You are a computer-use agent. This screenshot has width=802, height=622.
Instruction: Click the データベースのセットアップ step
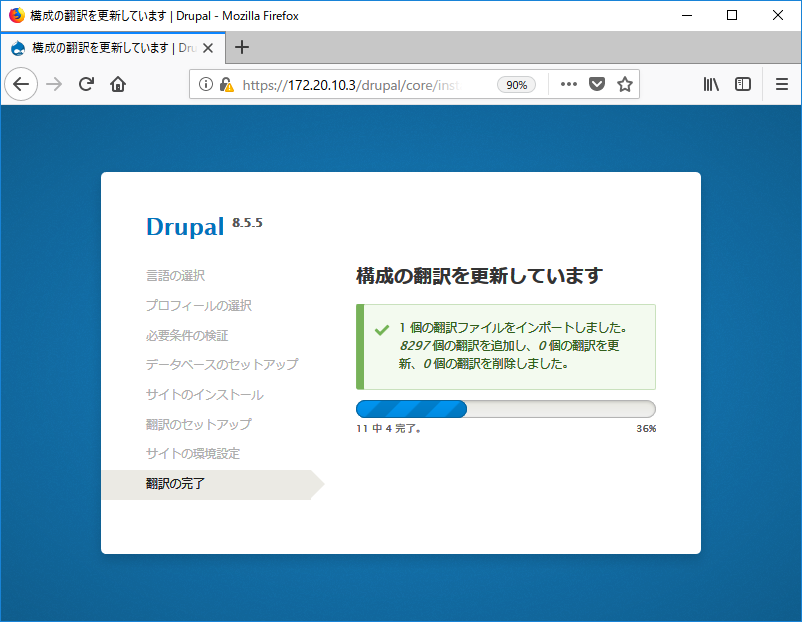click(222, 364)
